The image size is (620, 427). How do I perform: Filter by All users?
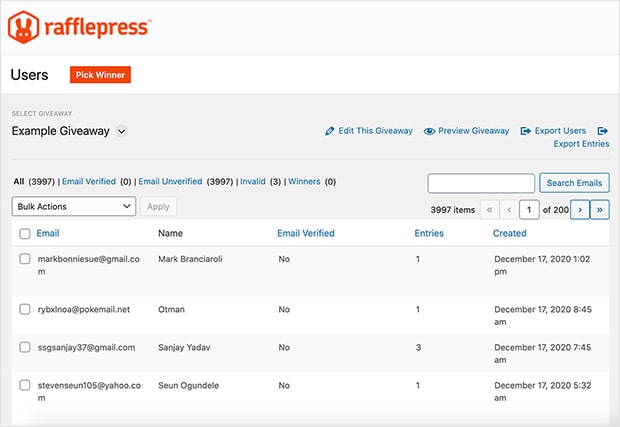point(19,181)
